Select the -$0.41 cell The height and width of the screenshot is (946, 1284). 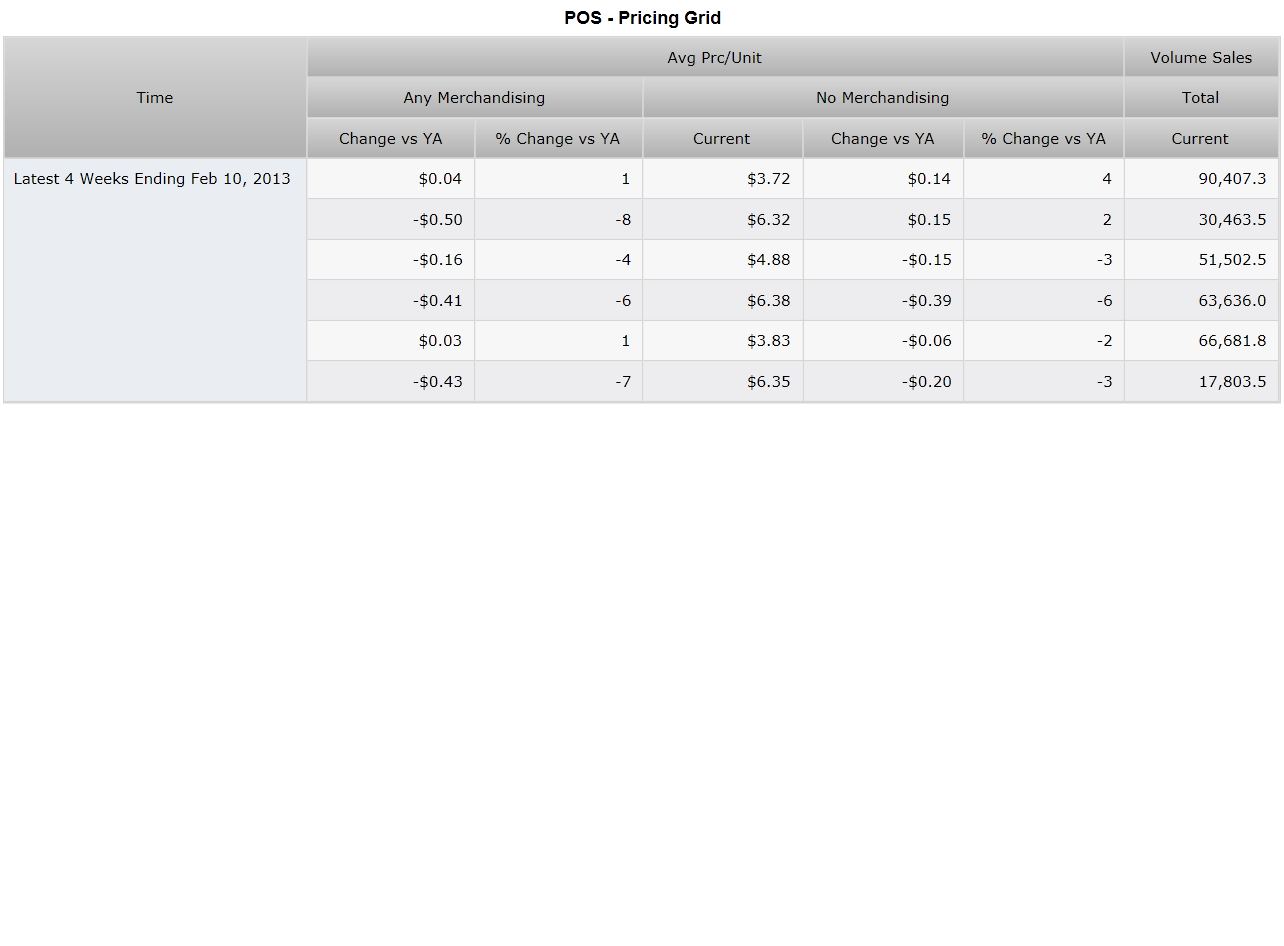tap(391, 301)
